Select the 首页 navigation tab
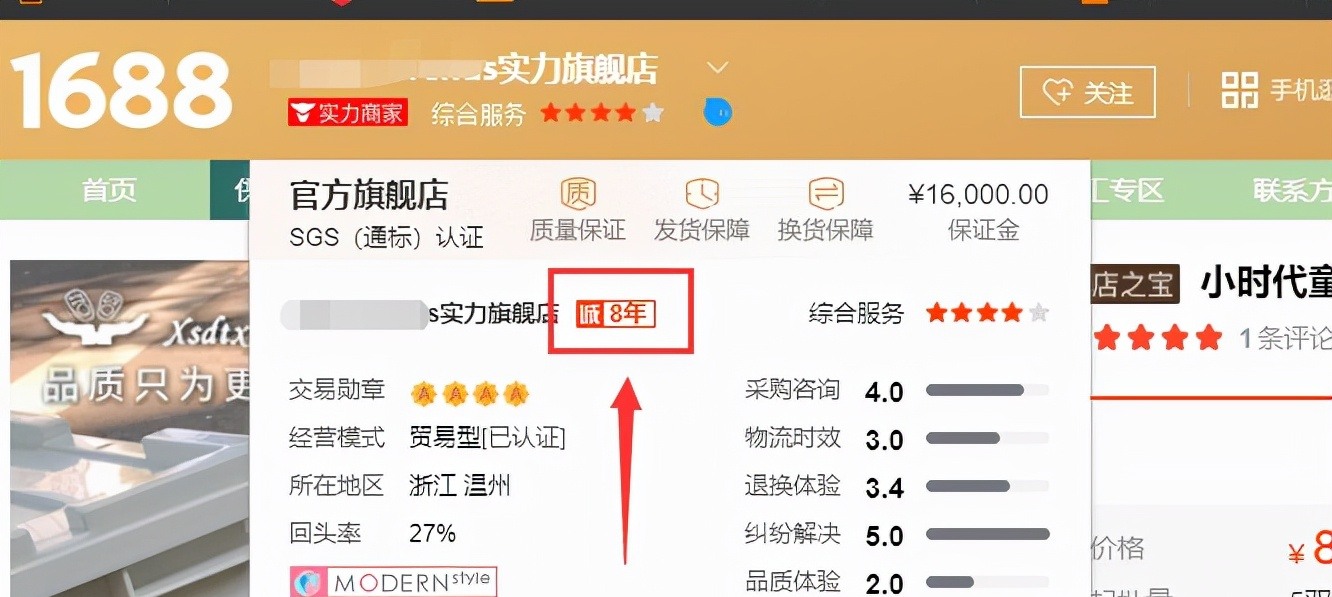Viewport: 1332px width, 597px height. pyautogui.click(x=109, y=190)
